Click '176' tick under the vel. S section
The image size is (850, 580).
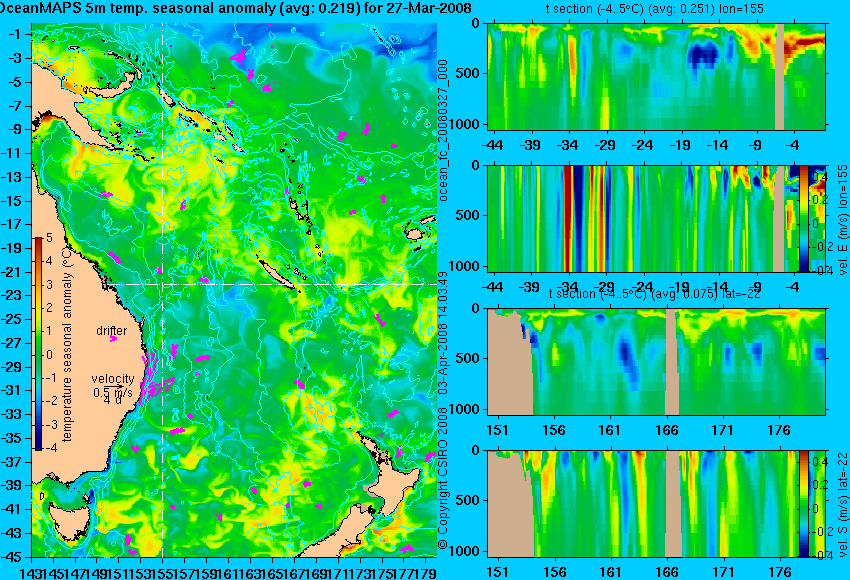(x=780, y=572)
